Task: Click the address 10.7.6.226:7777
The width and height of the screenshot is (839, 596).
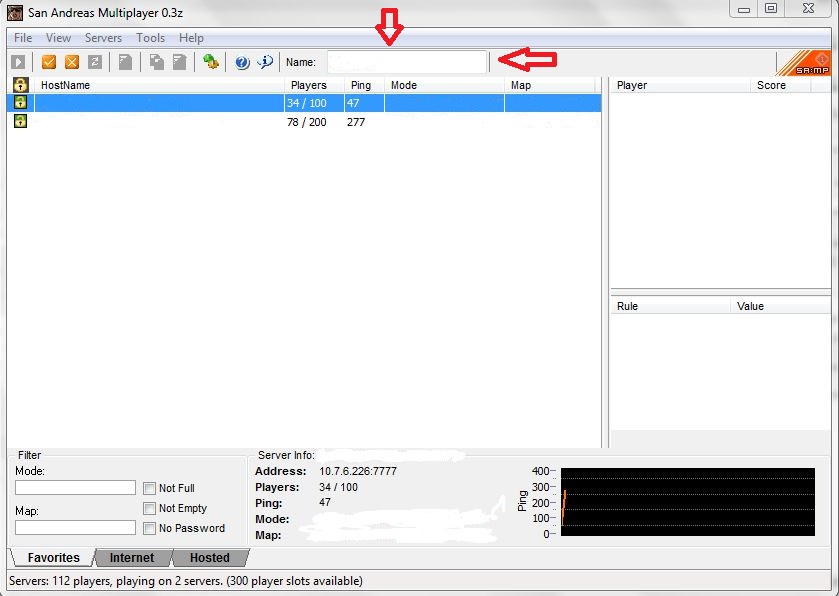Action: click(358, 471)
